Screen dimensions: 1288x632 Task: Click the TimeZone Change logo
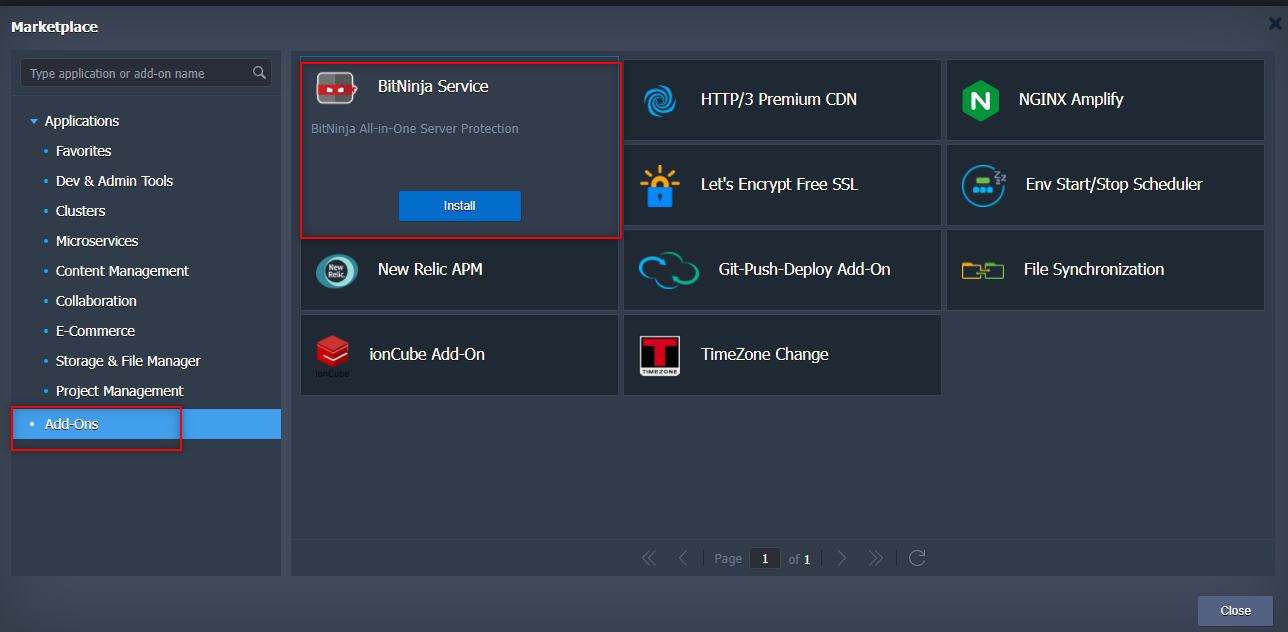660,356
